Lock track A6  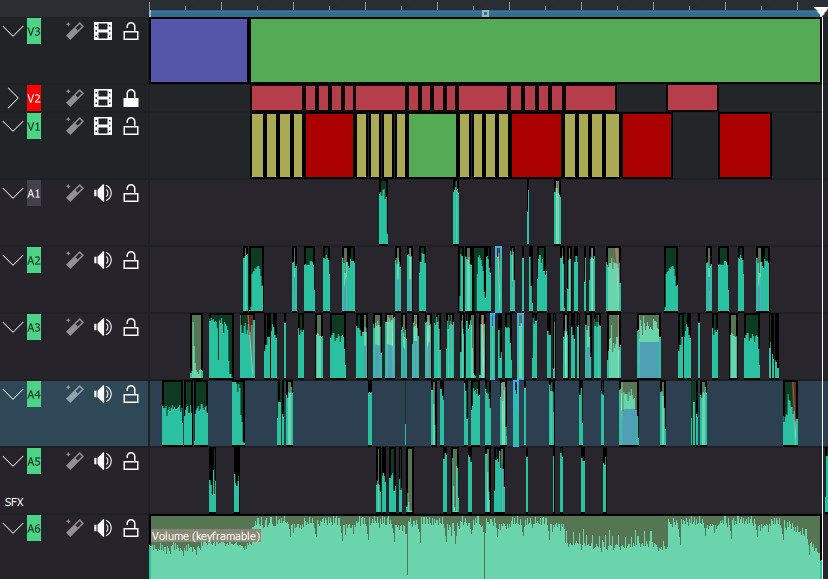click(131, 528)
